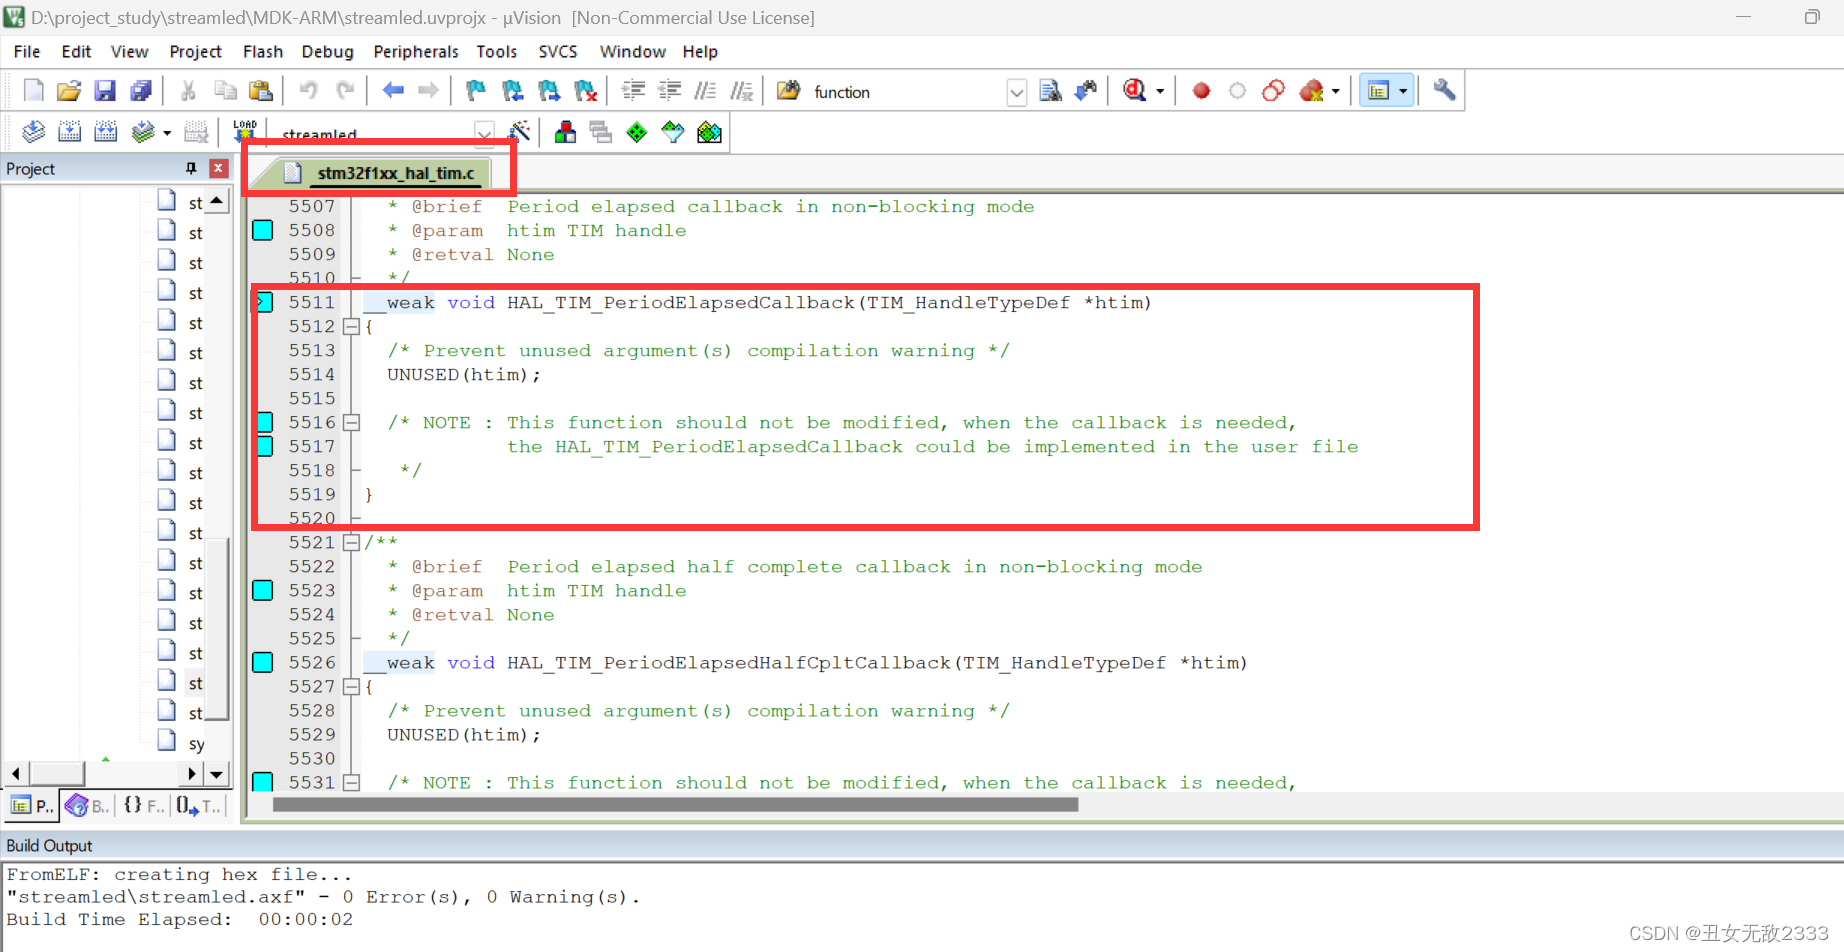
Task: Switch to the Templates tab in Project panel
Action: click(198, 805)
